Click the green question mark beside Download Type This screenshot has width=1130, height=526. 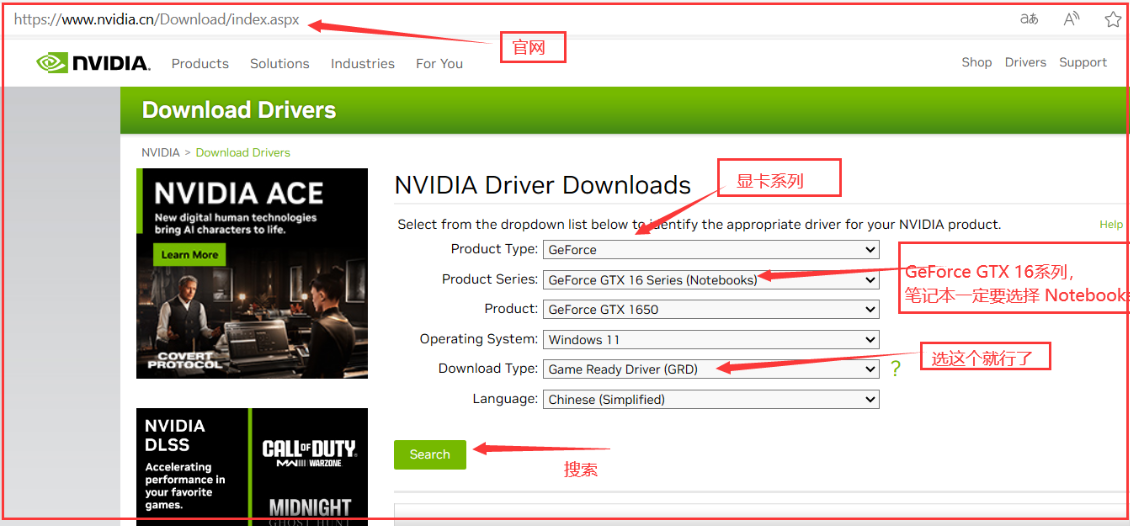[895, 369]
